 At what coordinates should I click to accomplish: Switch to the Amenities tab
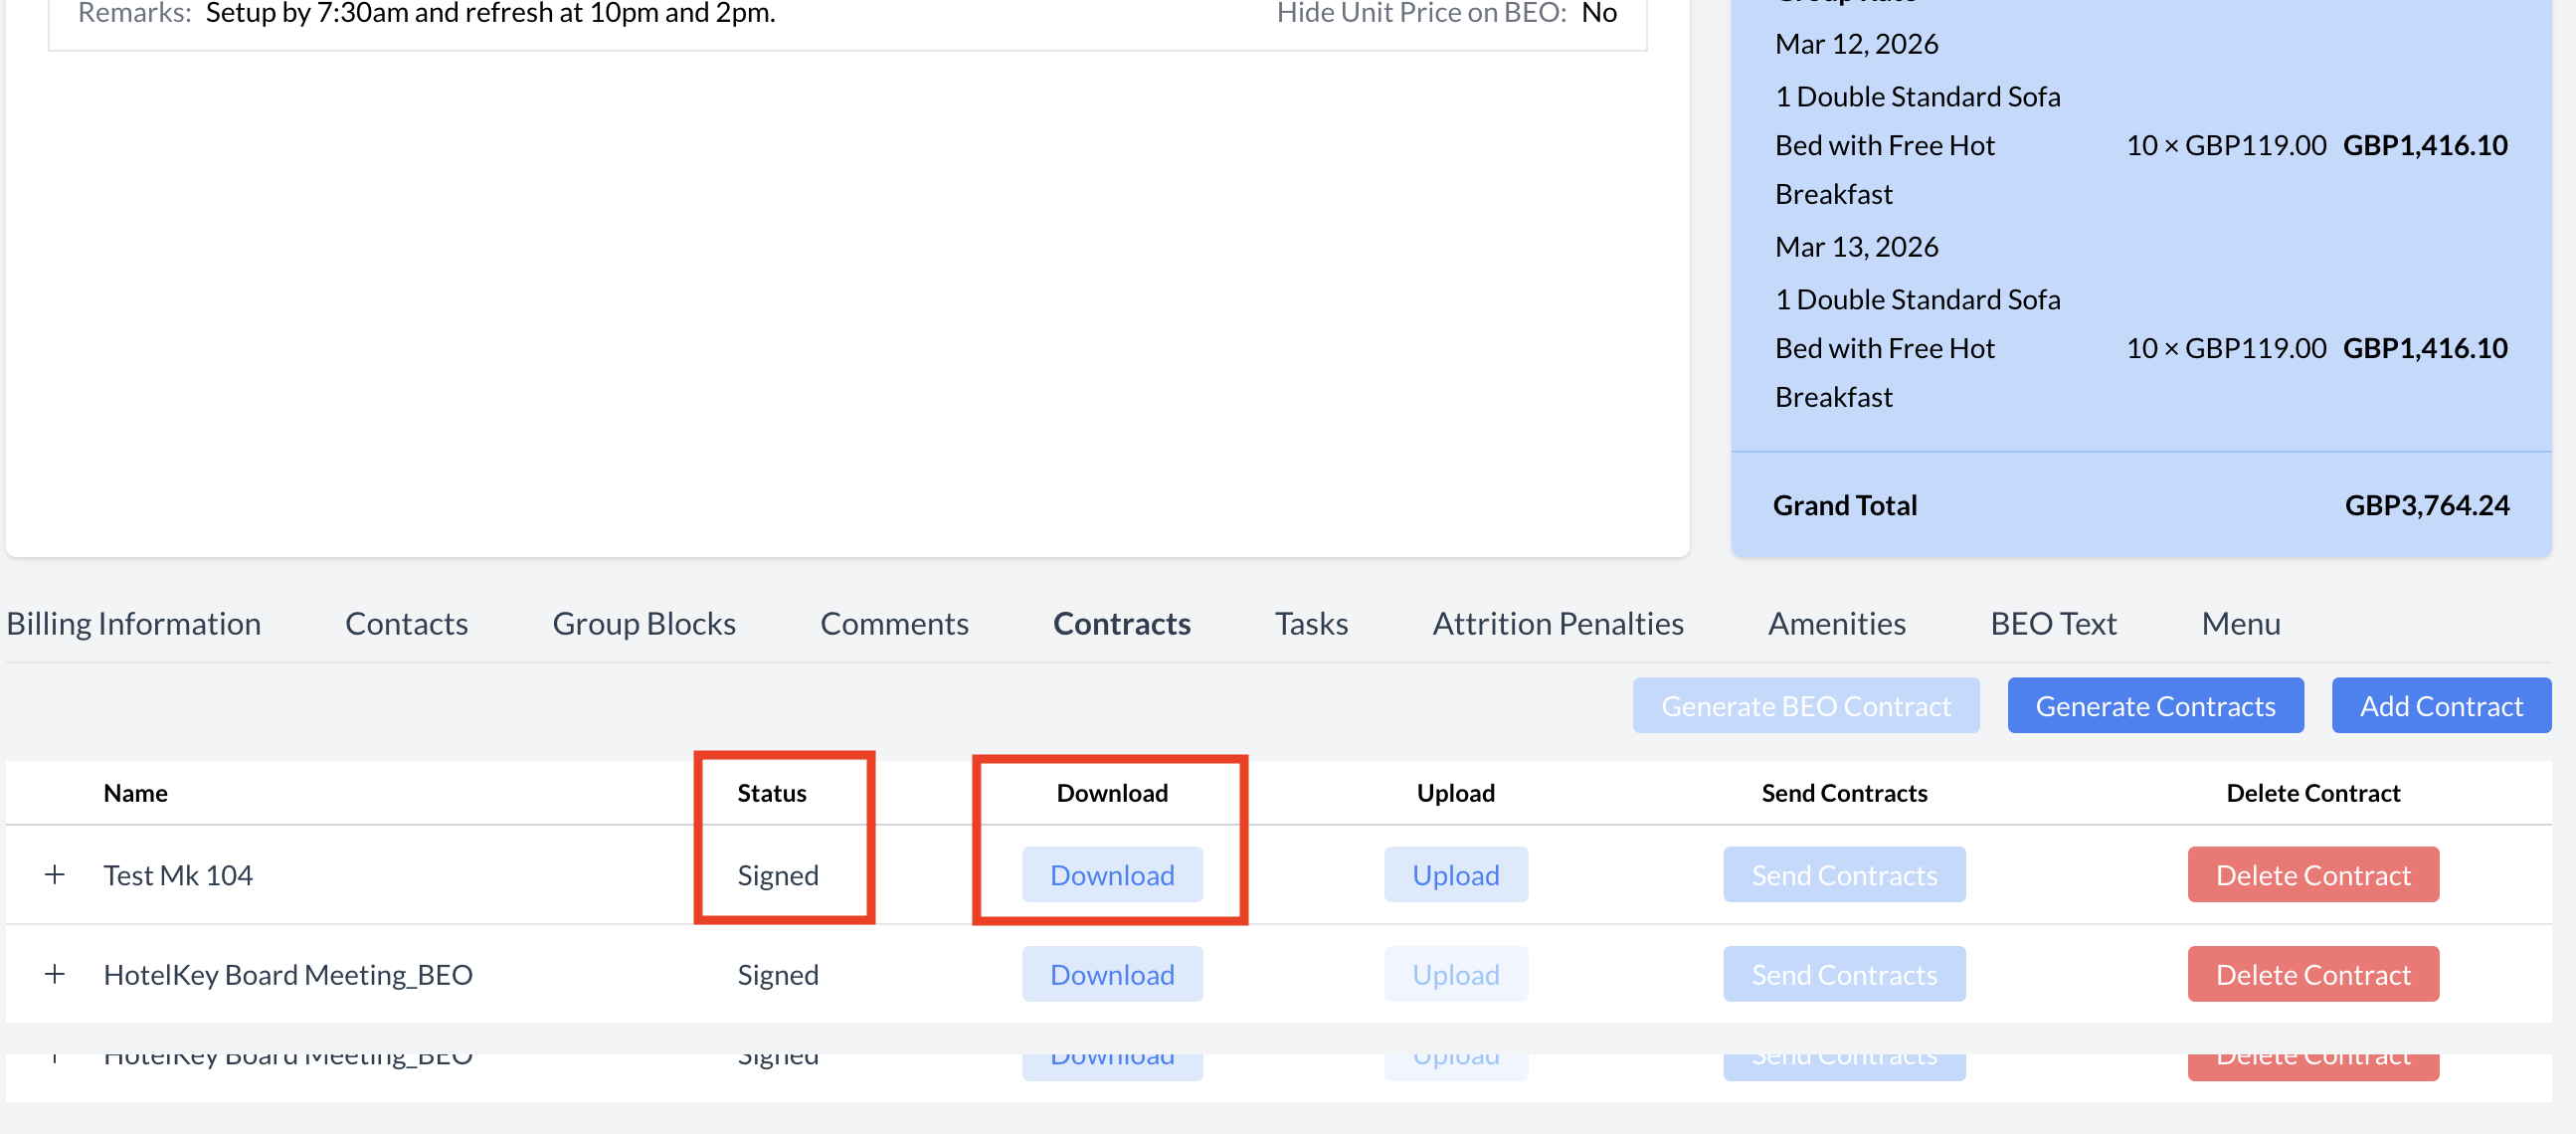point(1836,623)
